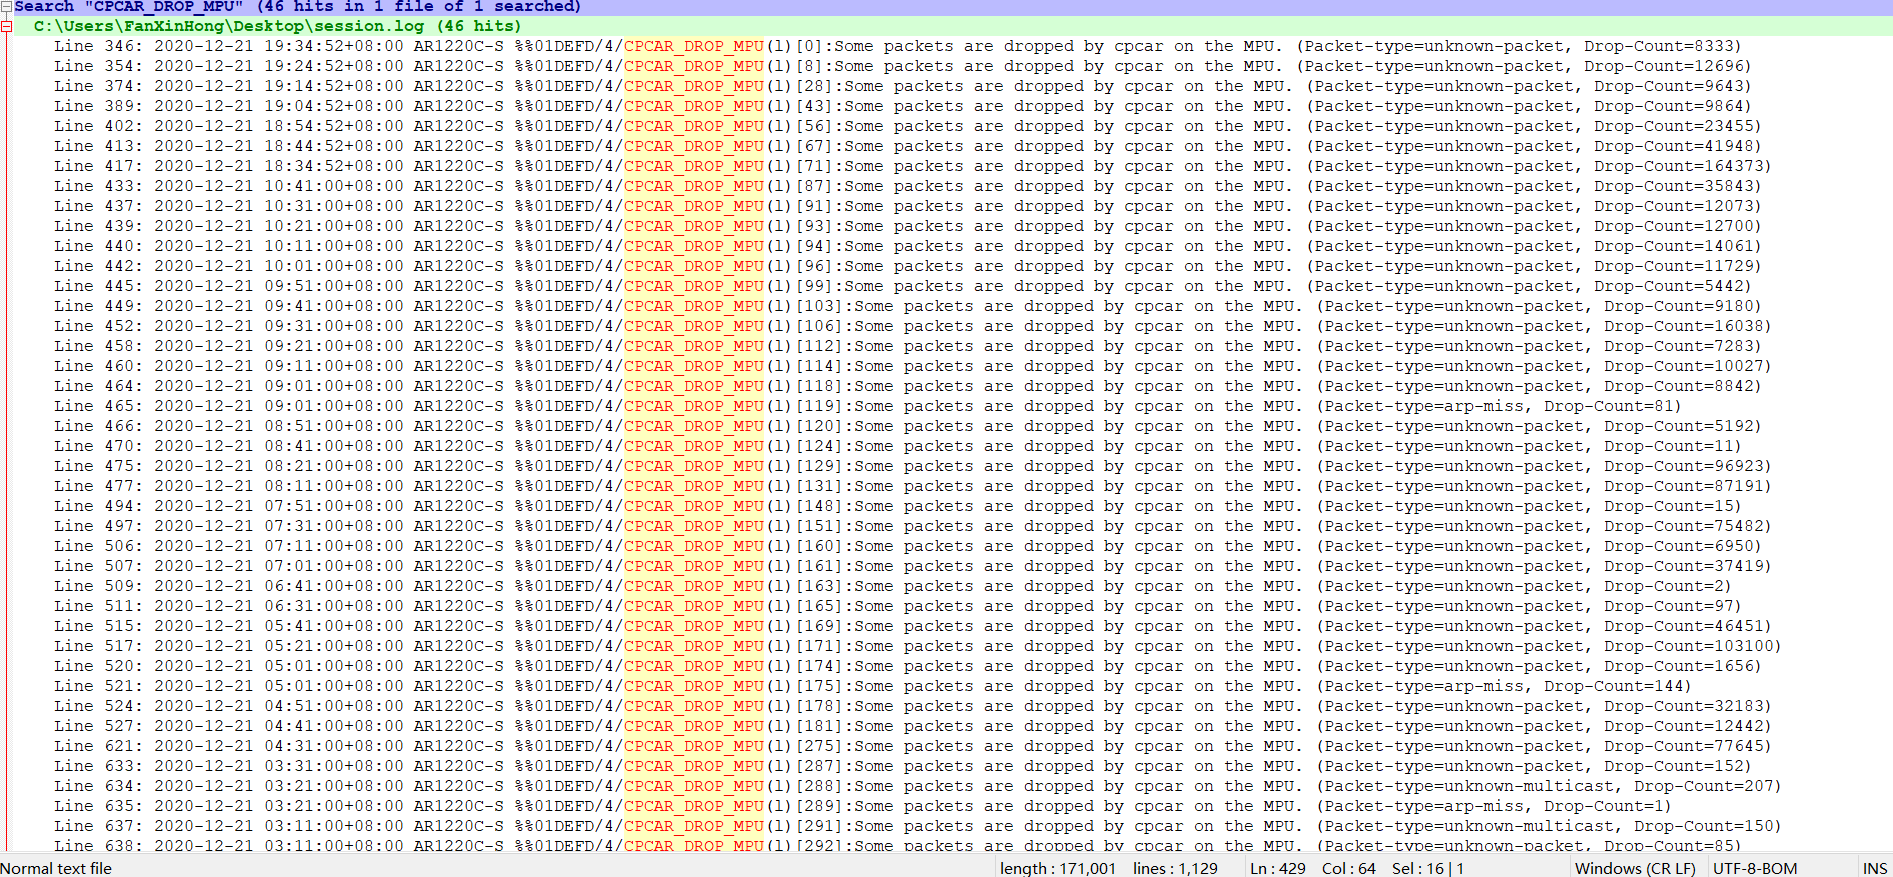Open result Line 433 with Drop-Count=35843
Image resolution: width=1893 pixels, height=877 pixels.
coord(908,186)
